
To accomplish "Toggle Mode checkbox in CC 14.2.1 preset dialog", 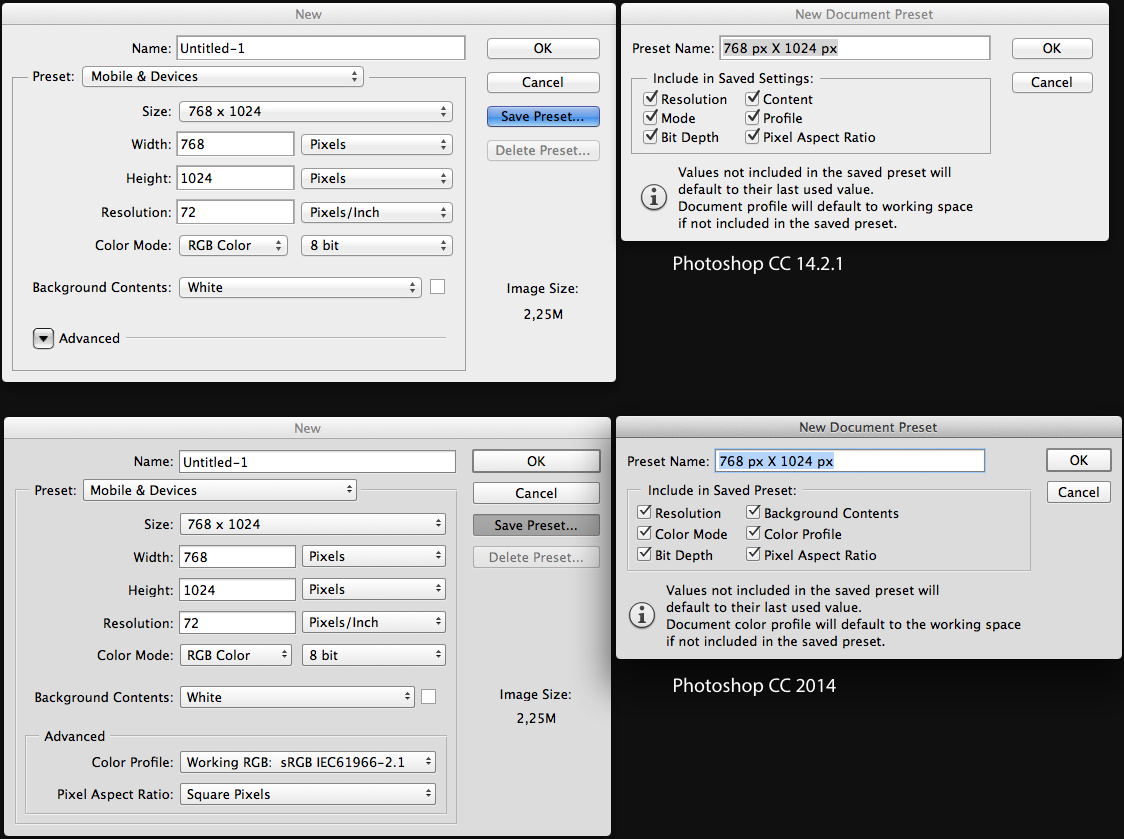I will point(651,118).
